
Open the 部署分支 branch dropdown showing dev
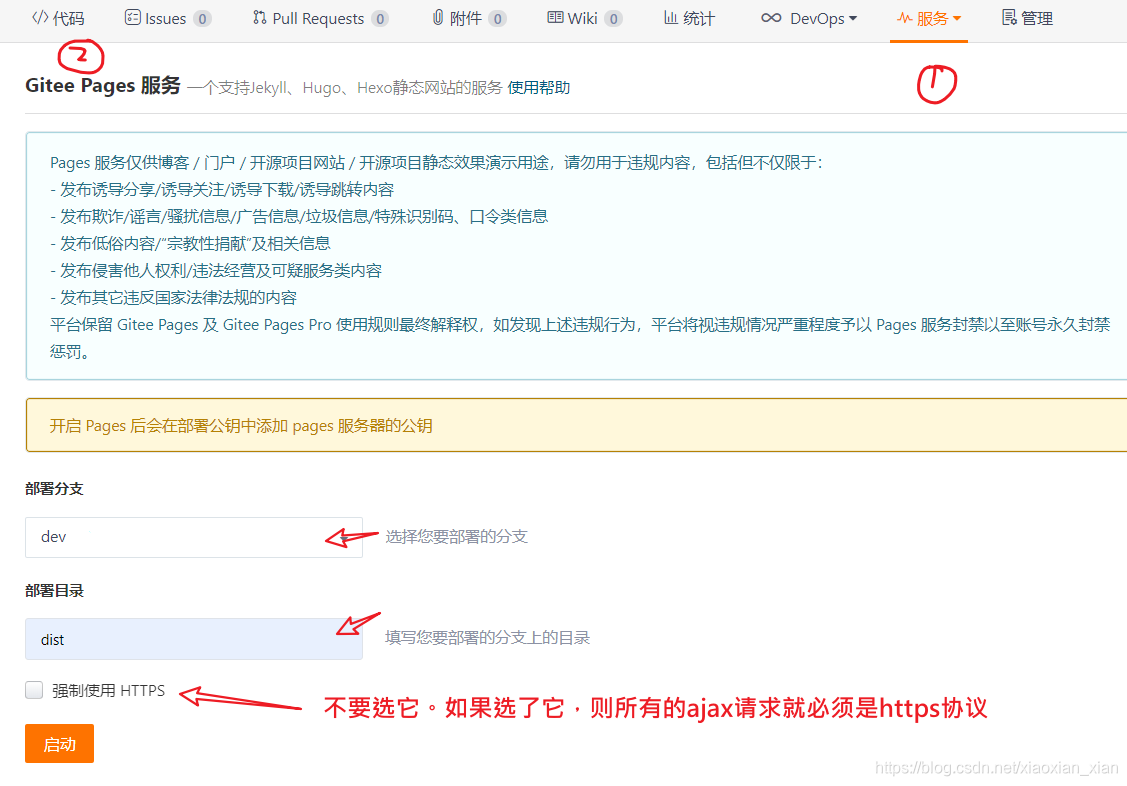[194, 537]
